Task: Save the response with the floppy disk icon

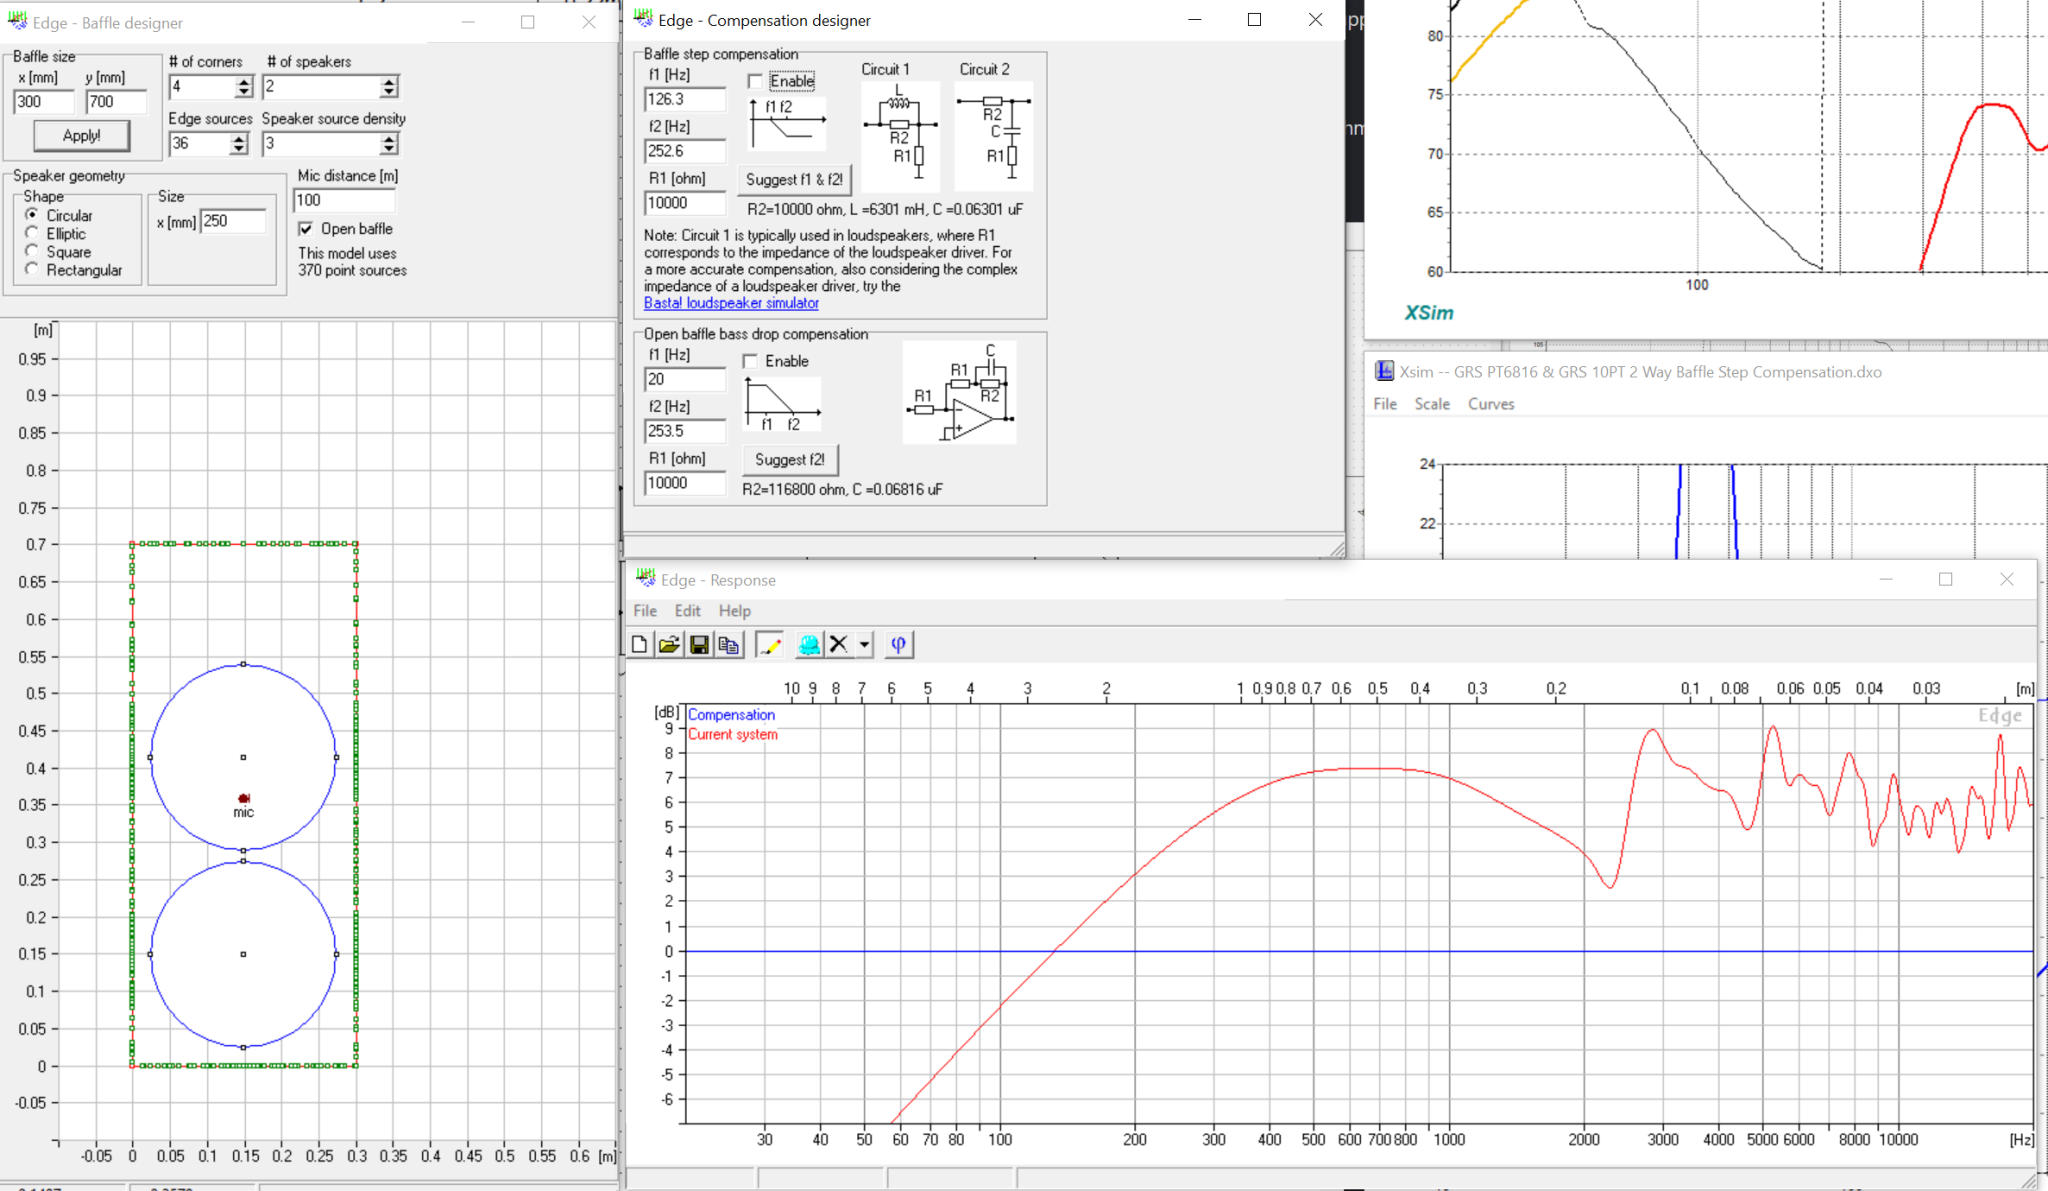Action: point(699,645)
